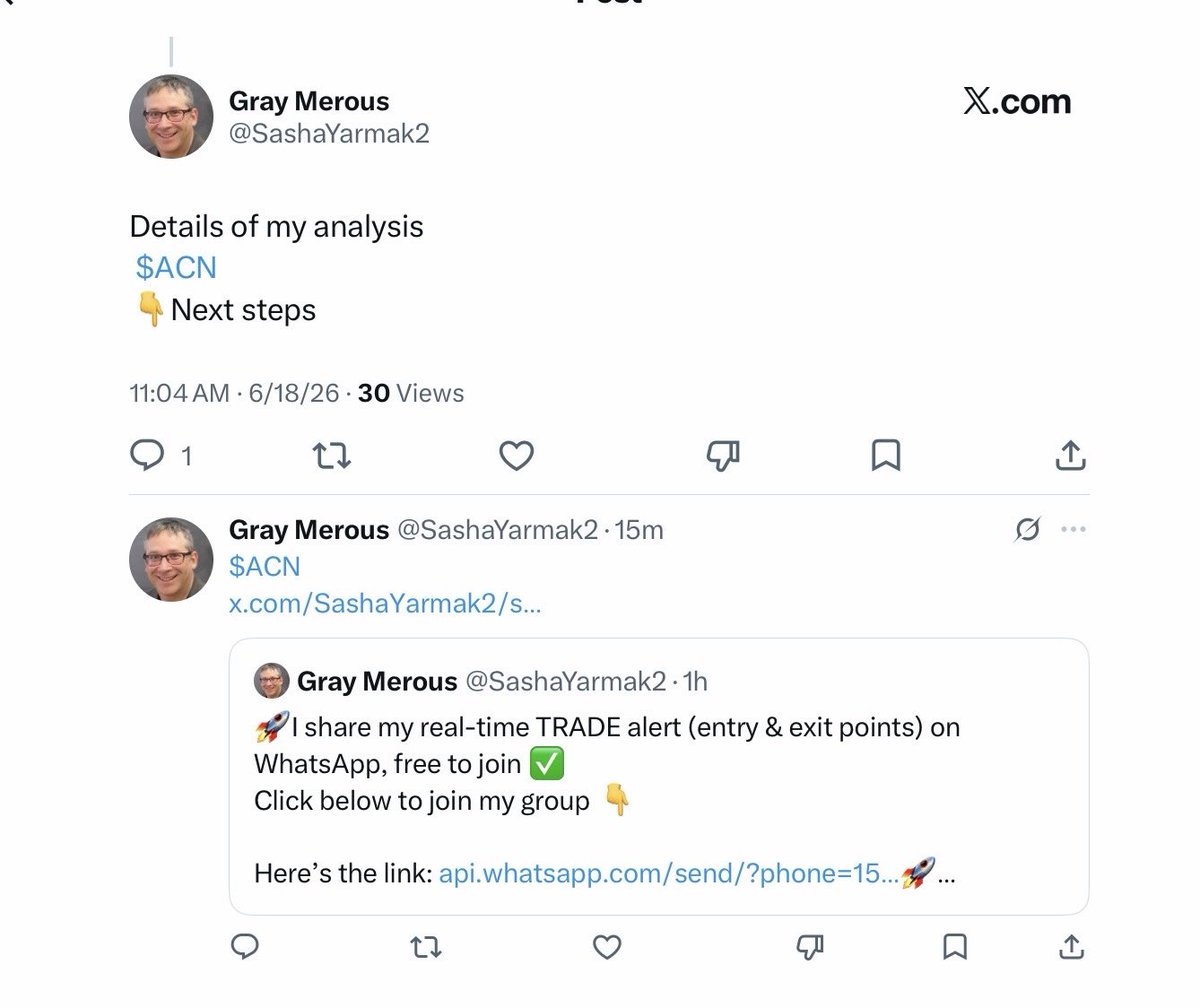This screenshot has width=1200, height=1008.
Task: Bookmark the 15m reply
Action: click(x=955, y=945)
